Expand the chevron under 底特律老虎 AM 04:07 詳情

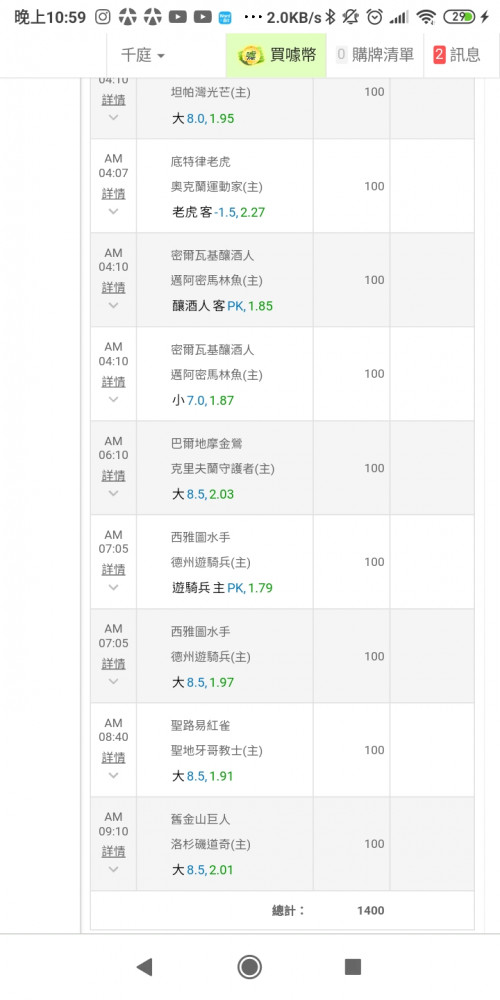[114, 211]
